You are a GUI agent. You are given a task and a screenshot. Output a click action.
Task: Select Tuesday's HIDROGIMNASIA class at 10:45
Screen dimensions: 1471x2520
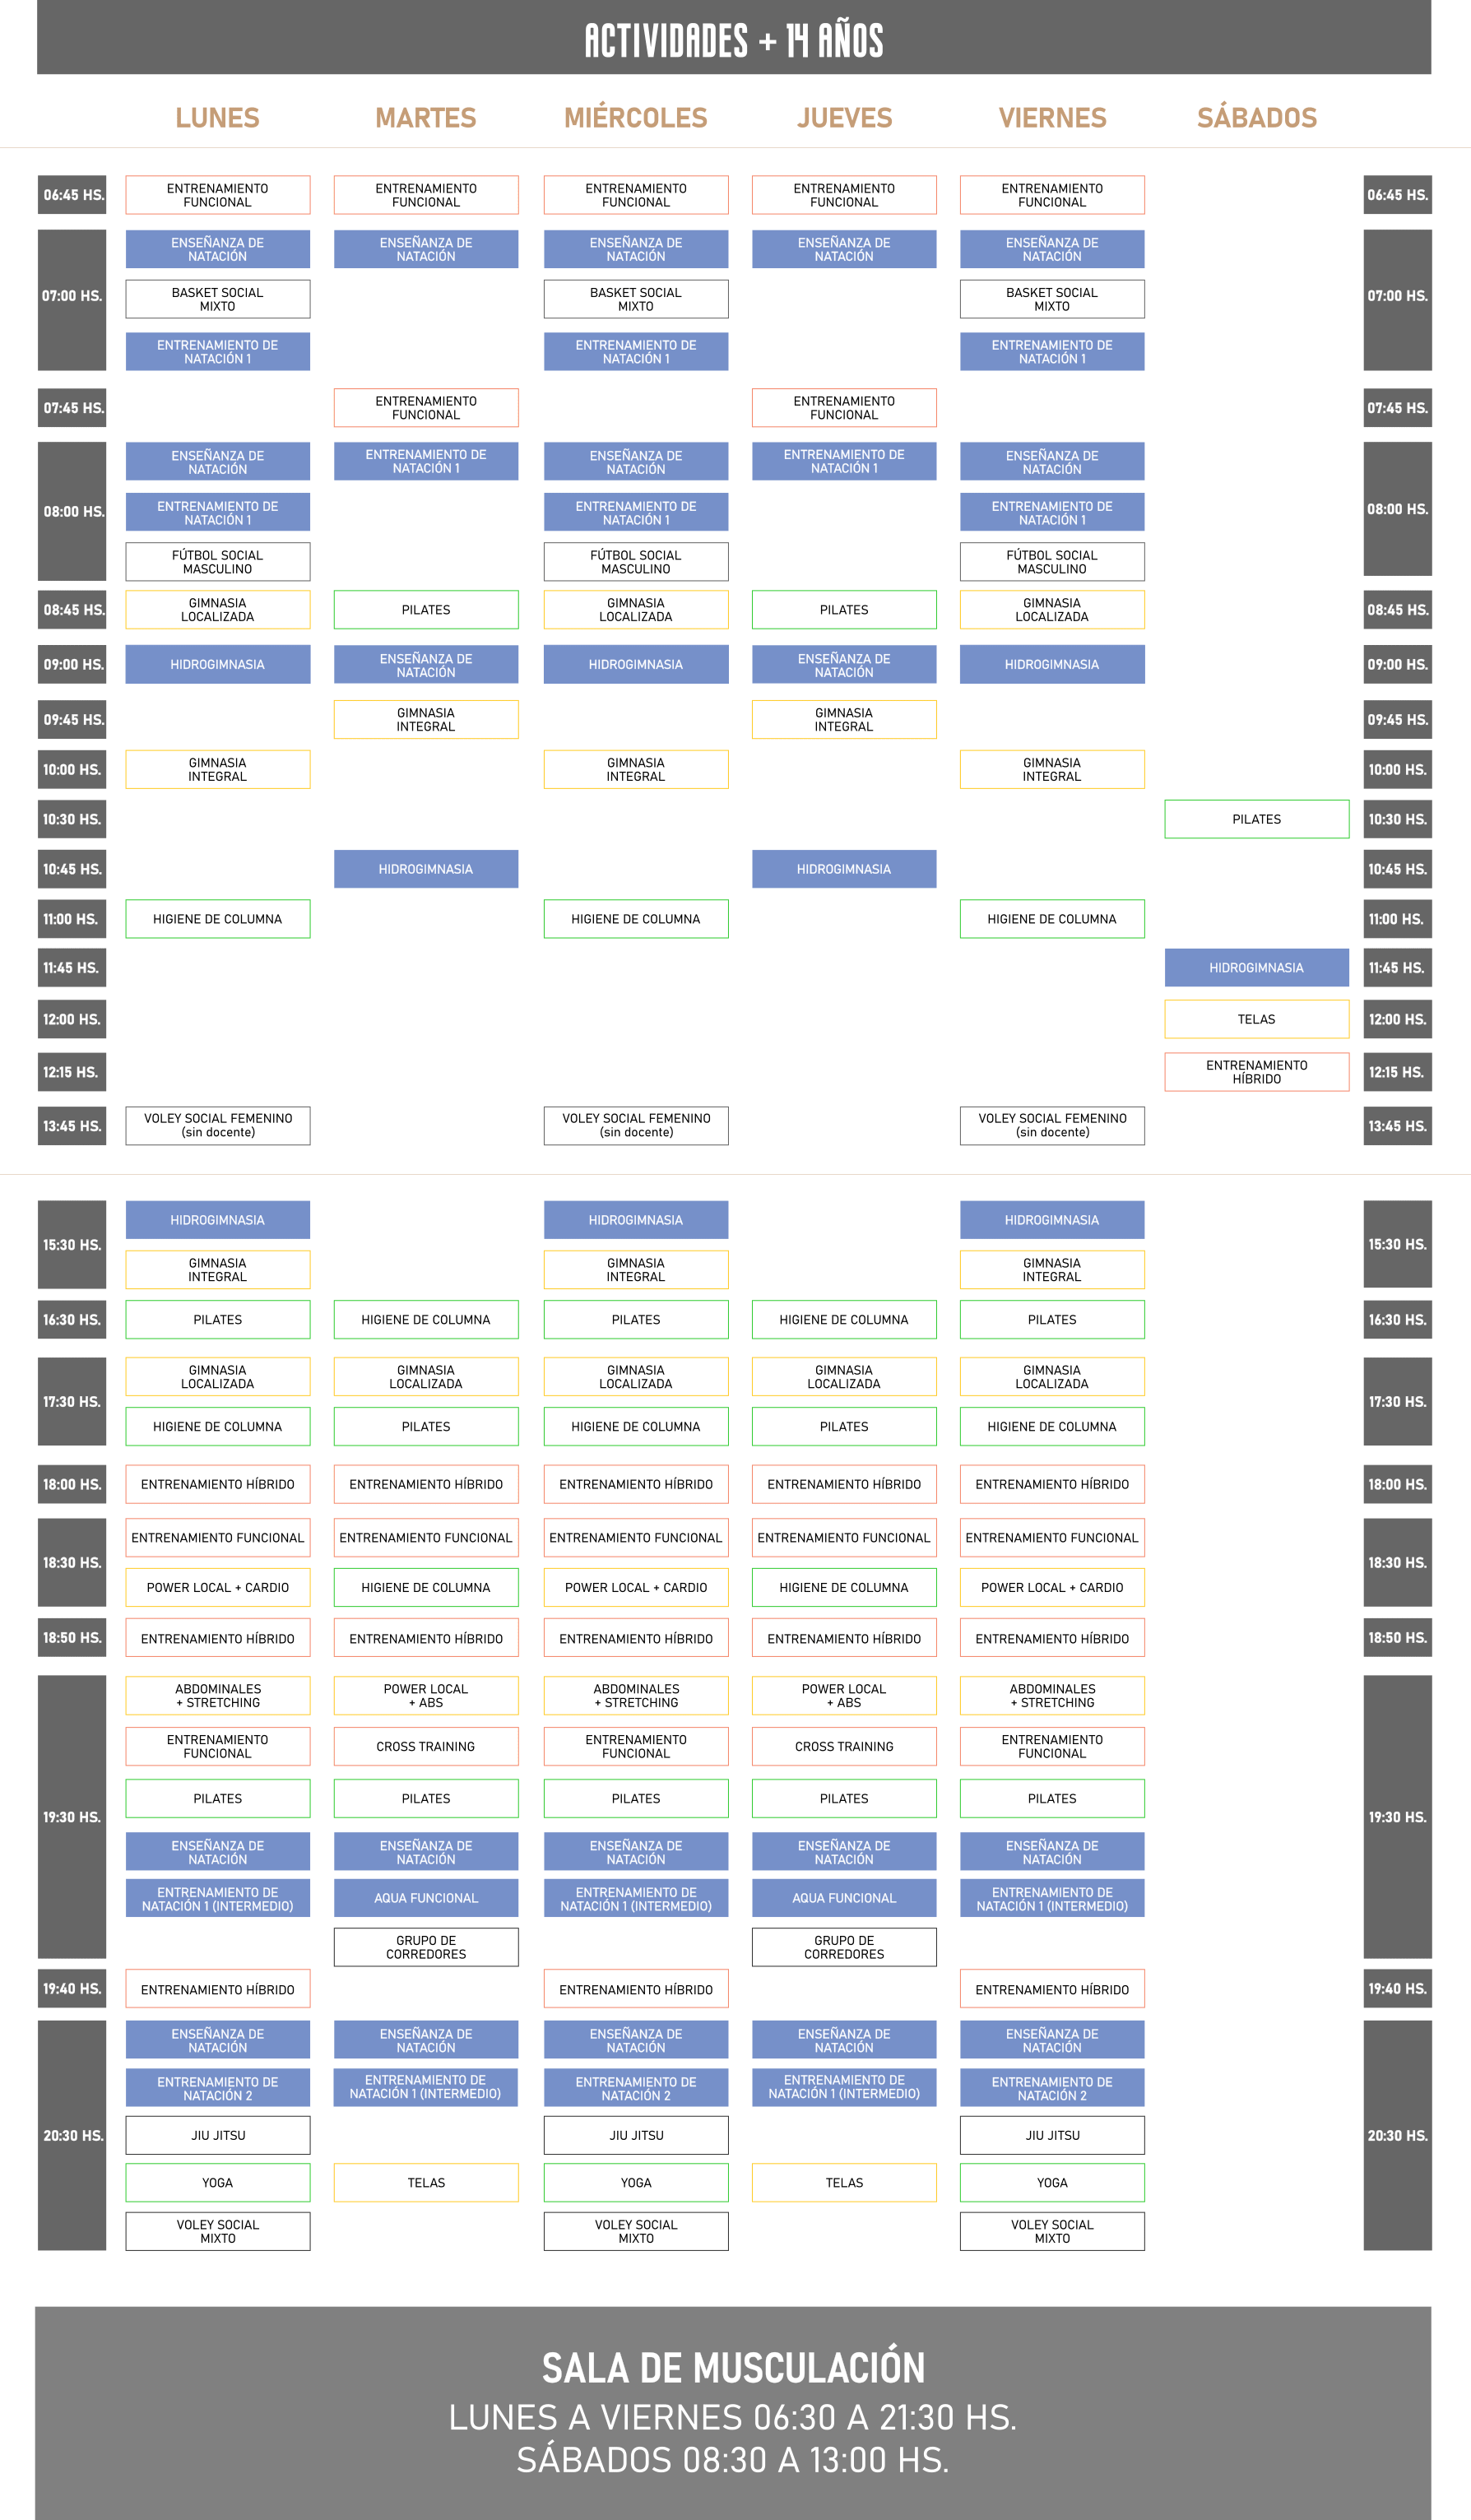(x=426, y=869)
